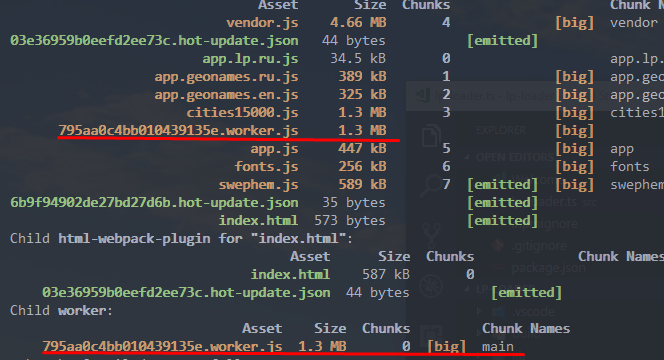Click the Chunk Names header above 'main'
Viewport: 664px width, 360px height.
[x=526, y=328]
